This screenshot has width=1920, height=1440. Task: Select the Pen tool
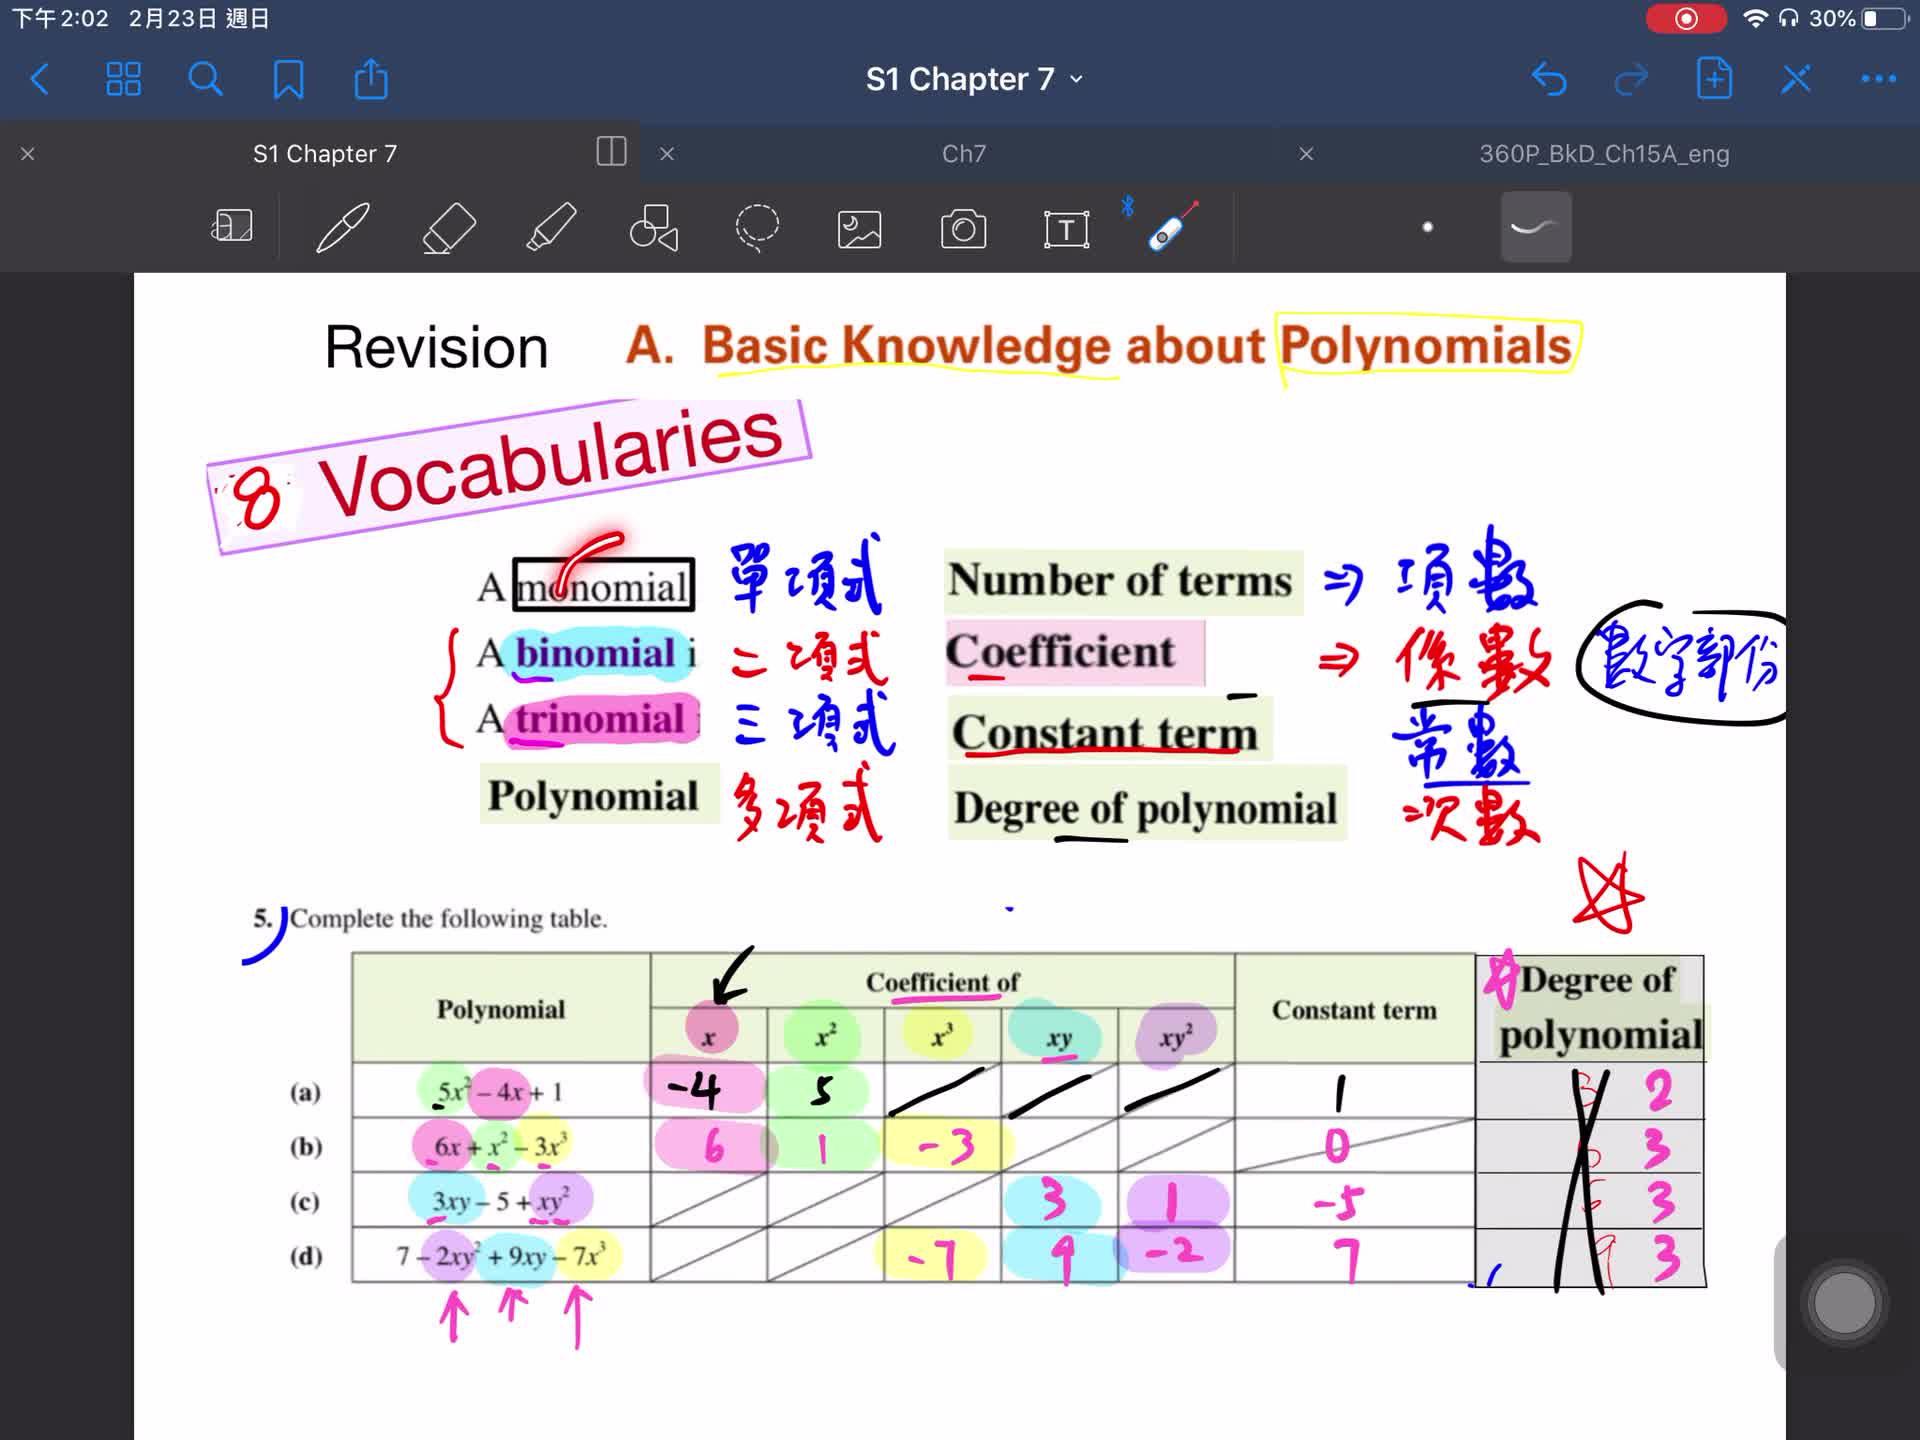(343, 228)
